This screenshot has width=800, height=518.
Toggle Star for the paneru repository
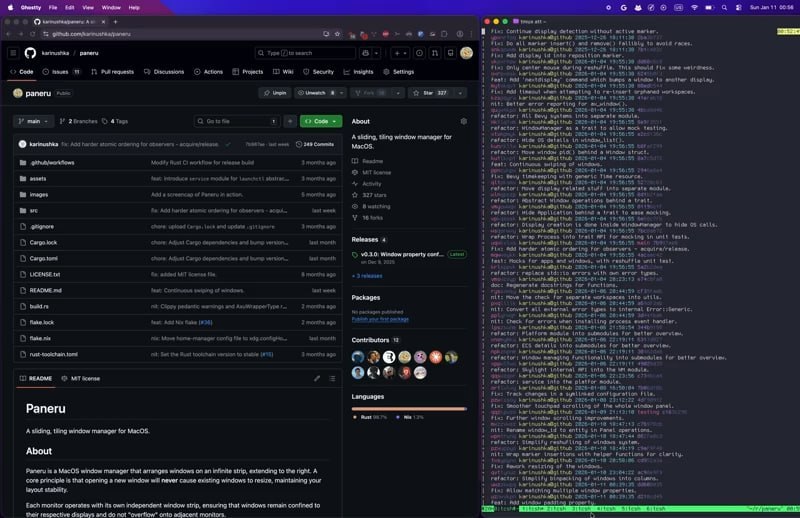tap(432, 93)
